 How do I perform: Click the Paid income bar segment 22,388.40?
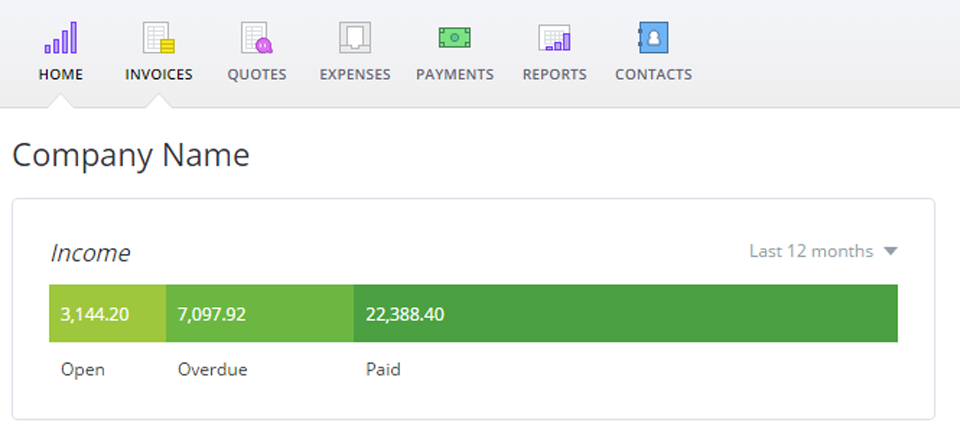click(x=626, y=313)
